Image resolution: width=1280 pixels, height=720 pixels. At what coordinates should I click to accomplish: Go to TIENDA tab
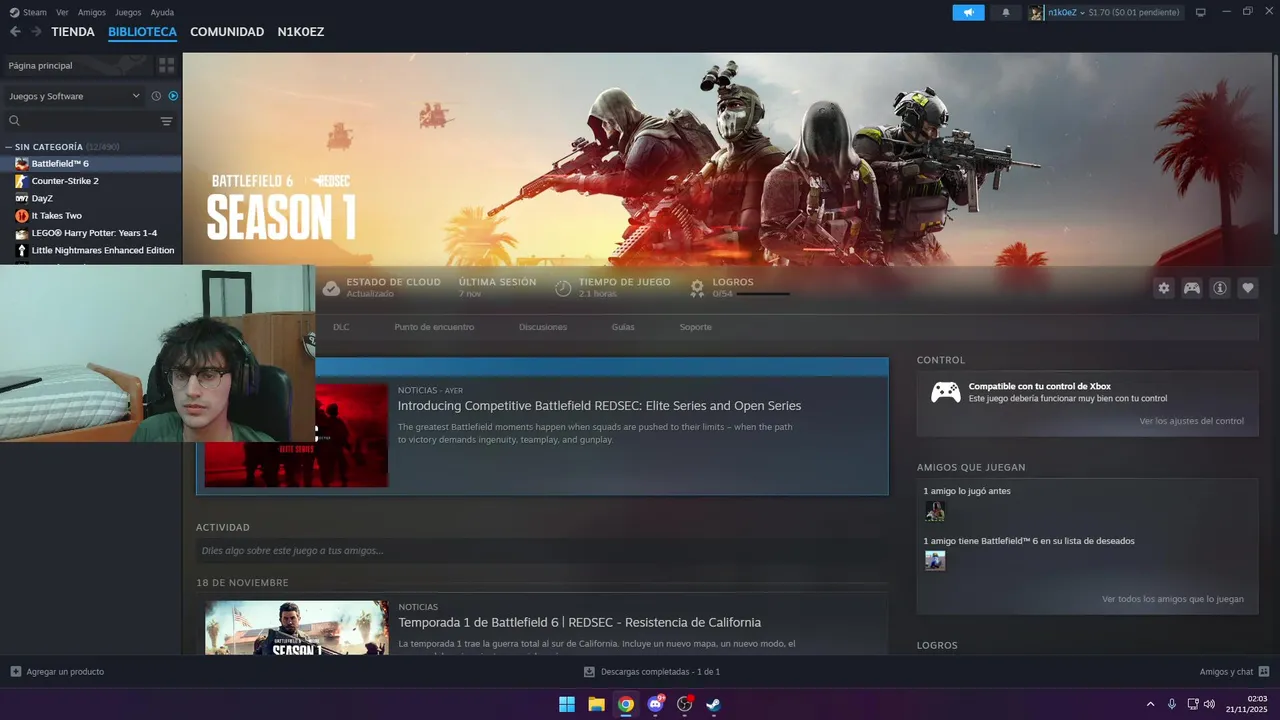pos(73,32)
